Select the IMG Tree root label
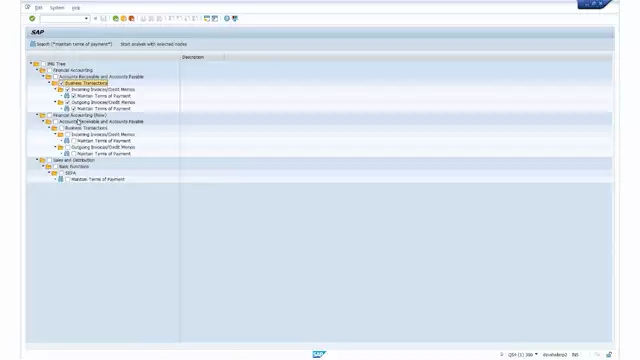The image size is (640, 360). 56,64
